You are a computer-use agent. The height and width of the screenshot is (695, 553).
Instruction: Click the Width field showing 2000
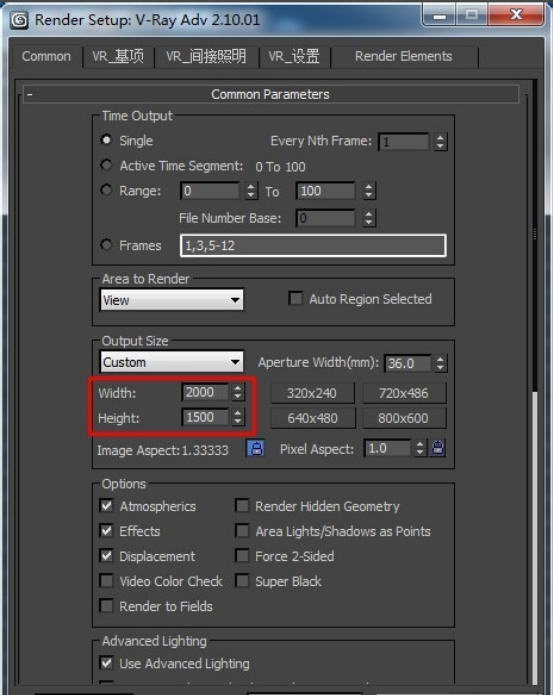[x=205, y=392]
